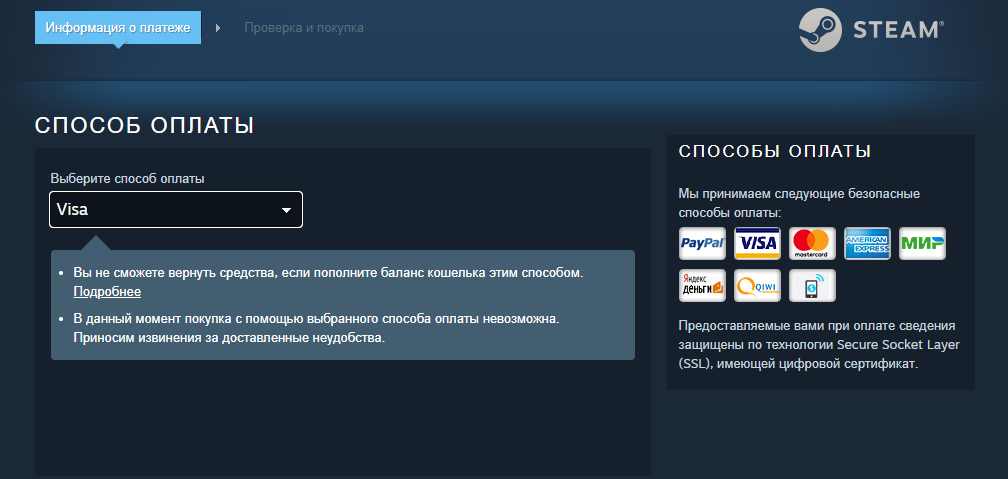Click the МИР card icon

click(922, 243)
